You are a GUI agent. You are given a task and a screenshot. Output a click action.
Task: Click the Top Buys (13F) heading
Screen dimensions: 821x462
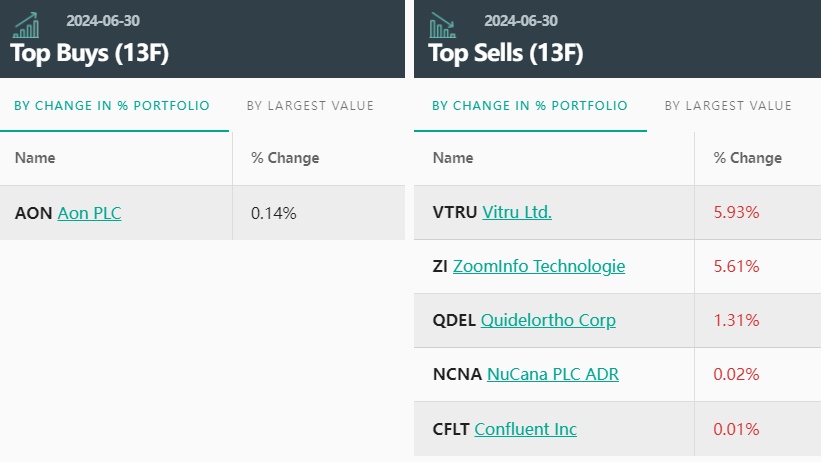(90, 53)
